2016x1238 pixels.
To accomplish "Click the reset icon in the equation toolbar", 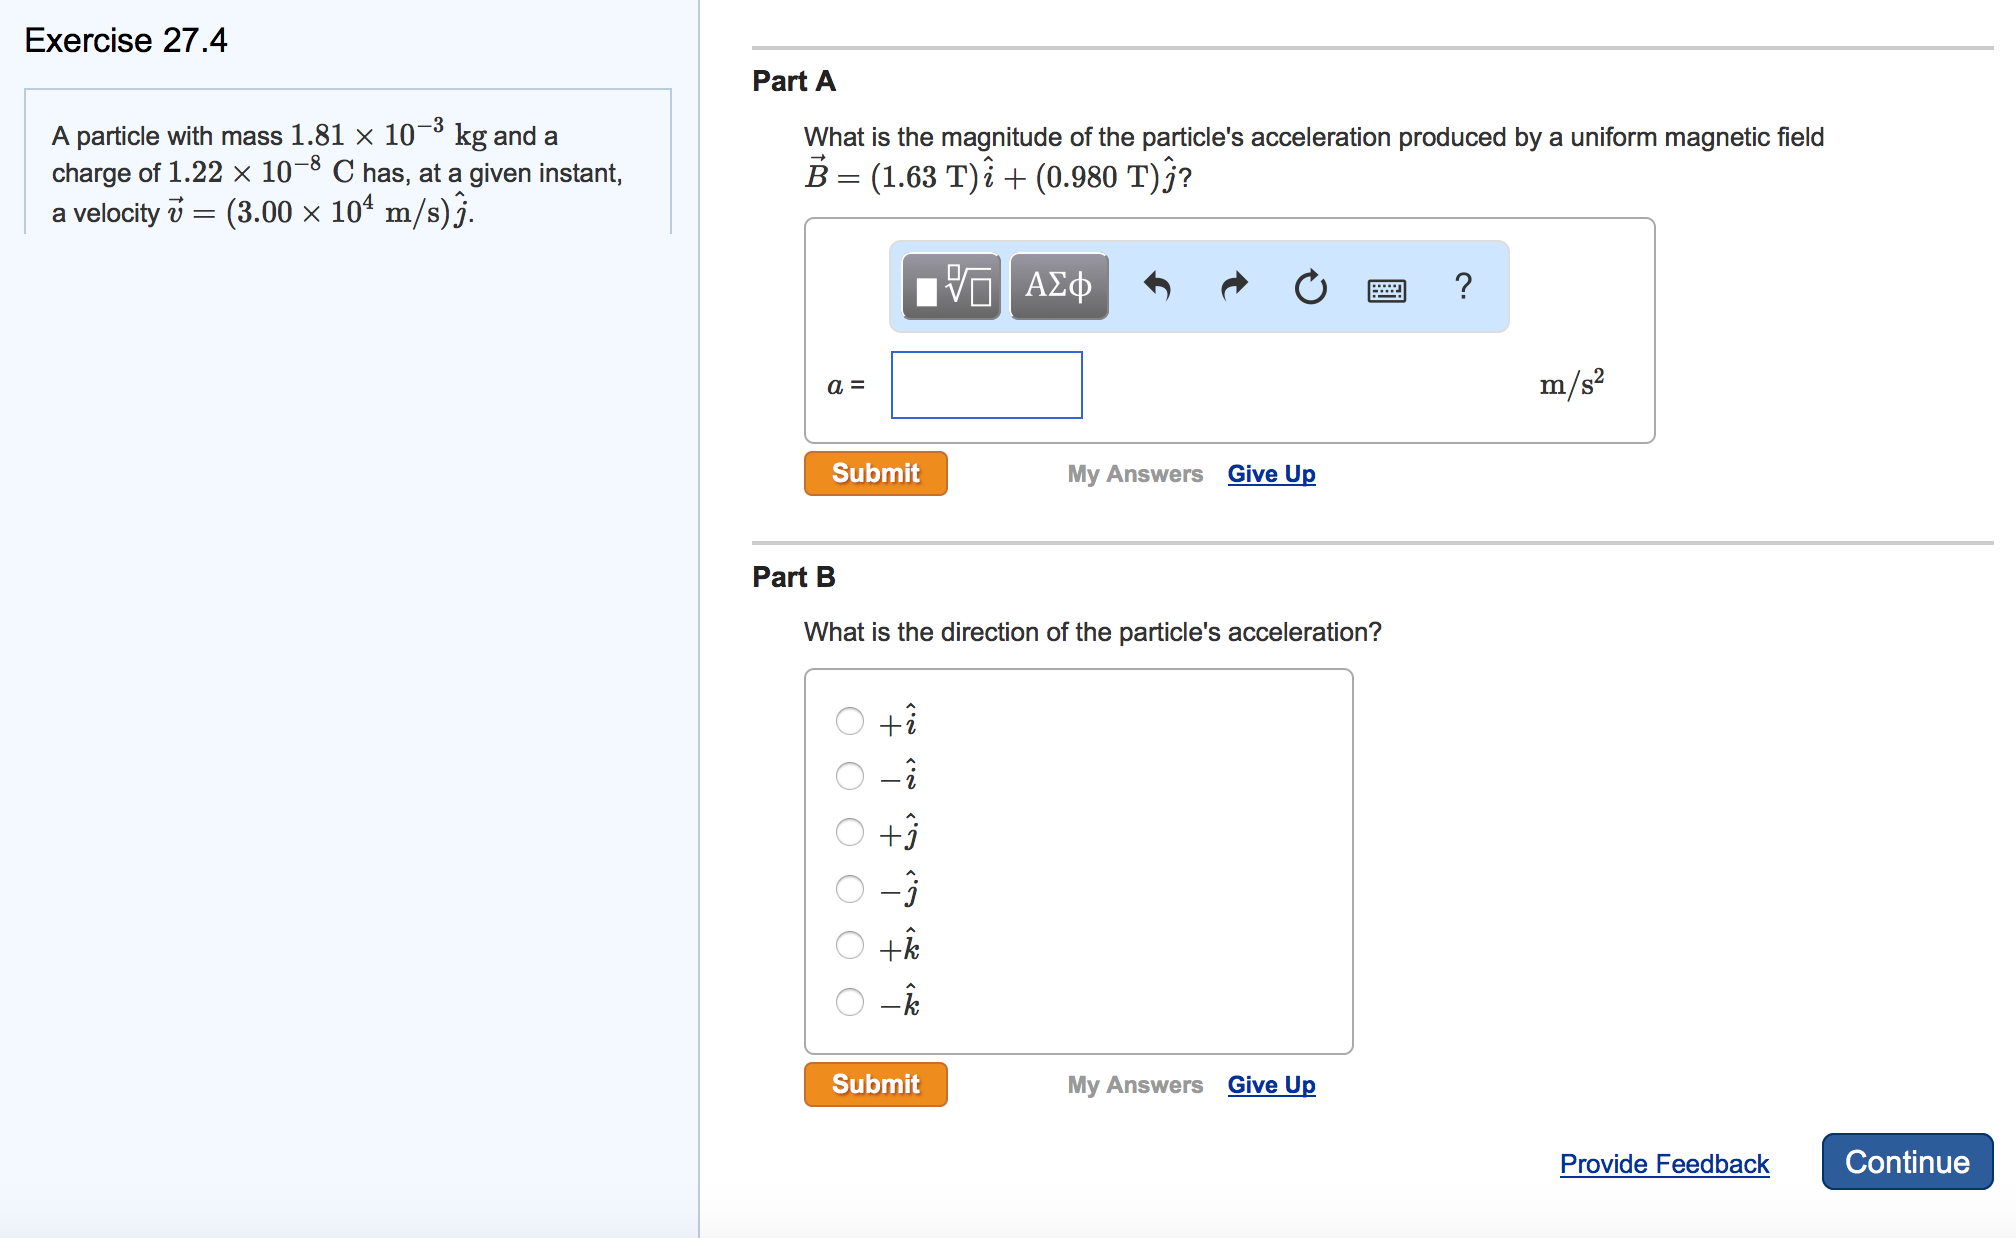I will tap(1309, 287).
